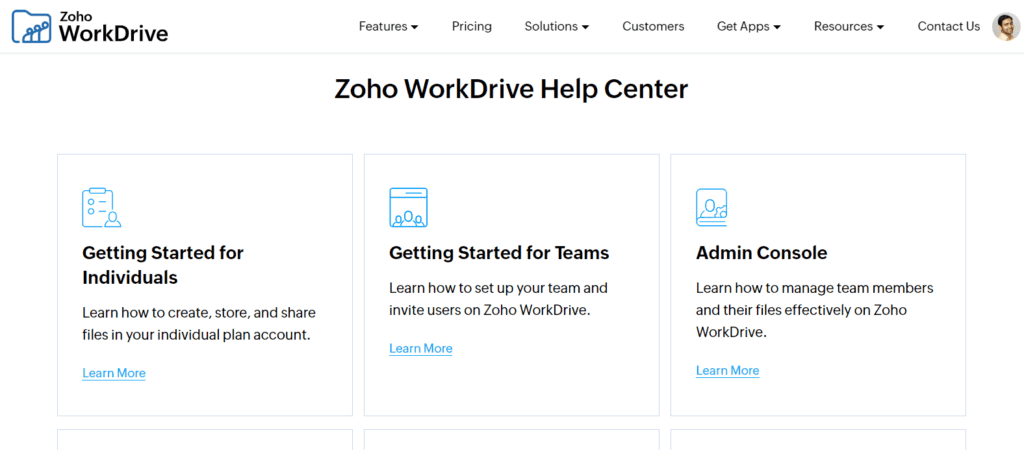Expand the Features dropdown menu

point(389,27)
